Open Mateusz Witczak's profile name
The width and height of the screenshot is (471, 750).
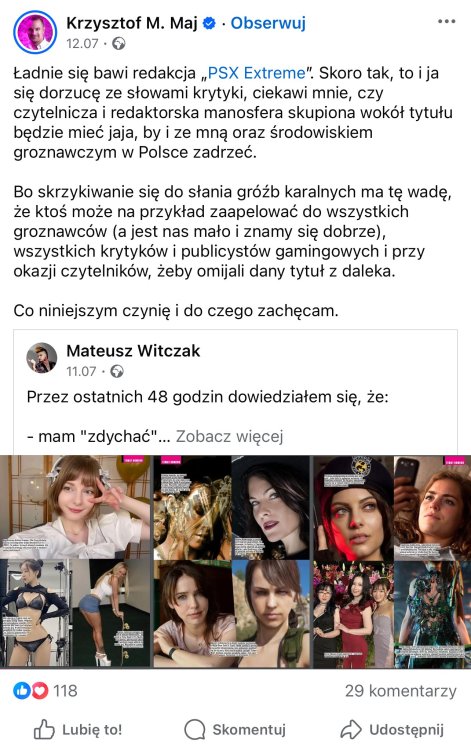point(133,351)
